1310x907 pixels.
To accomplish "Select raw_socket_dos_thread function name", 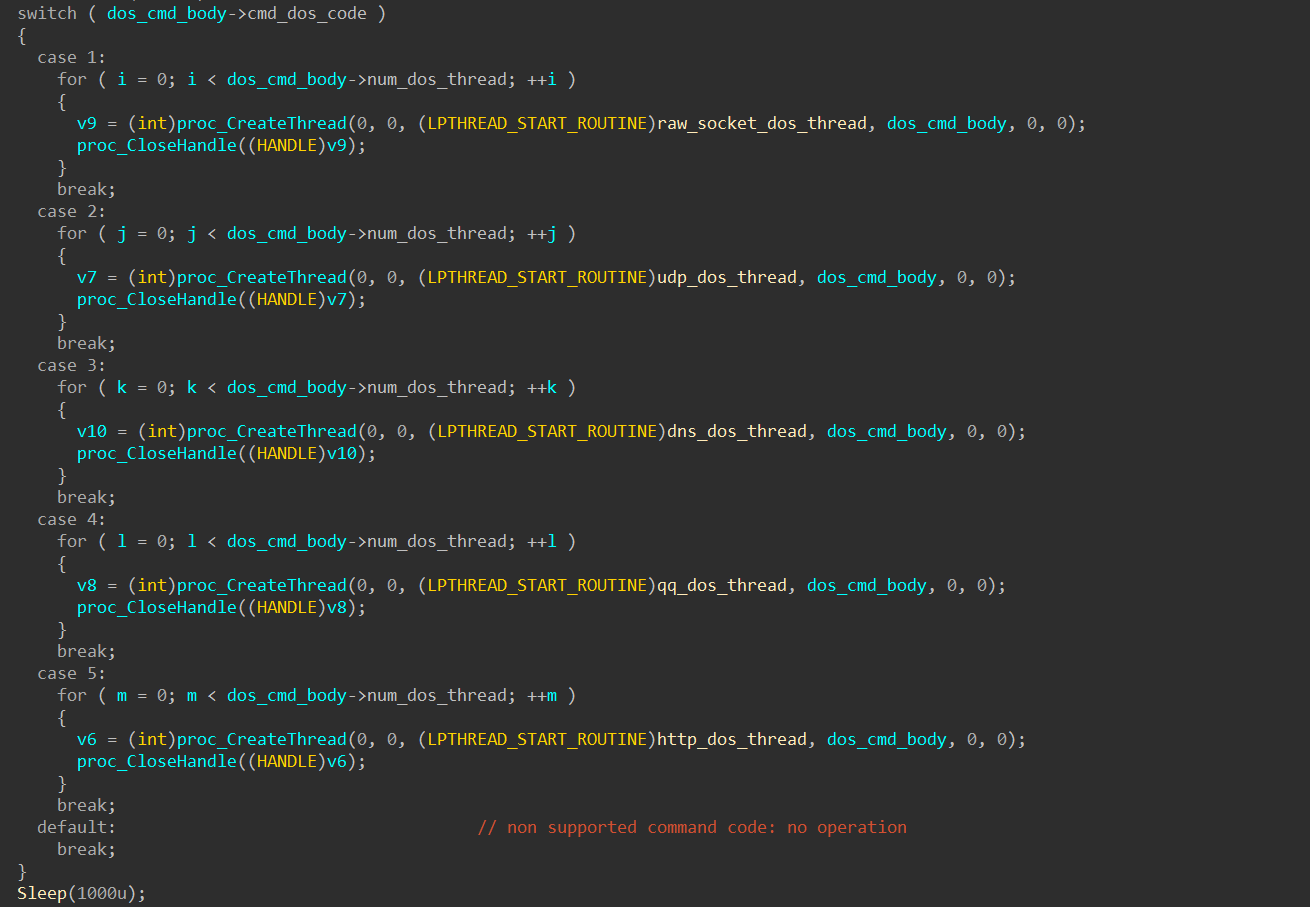I will point(761,123).
